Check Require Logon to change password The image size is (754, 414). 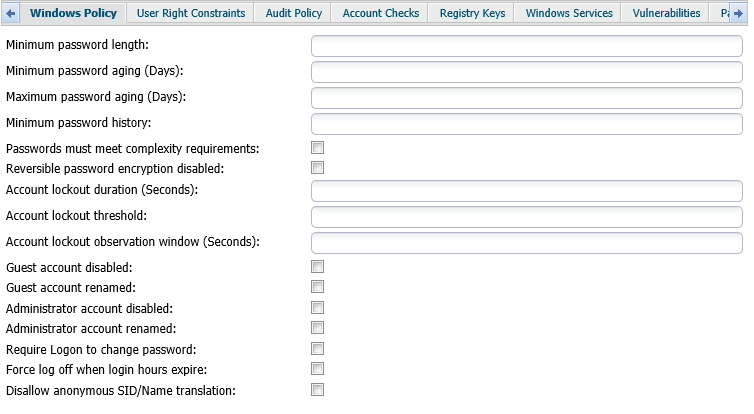pos(318,349)
